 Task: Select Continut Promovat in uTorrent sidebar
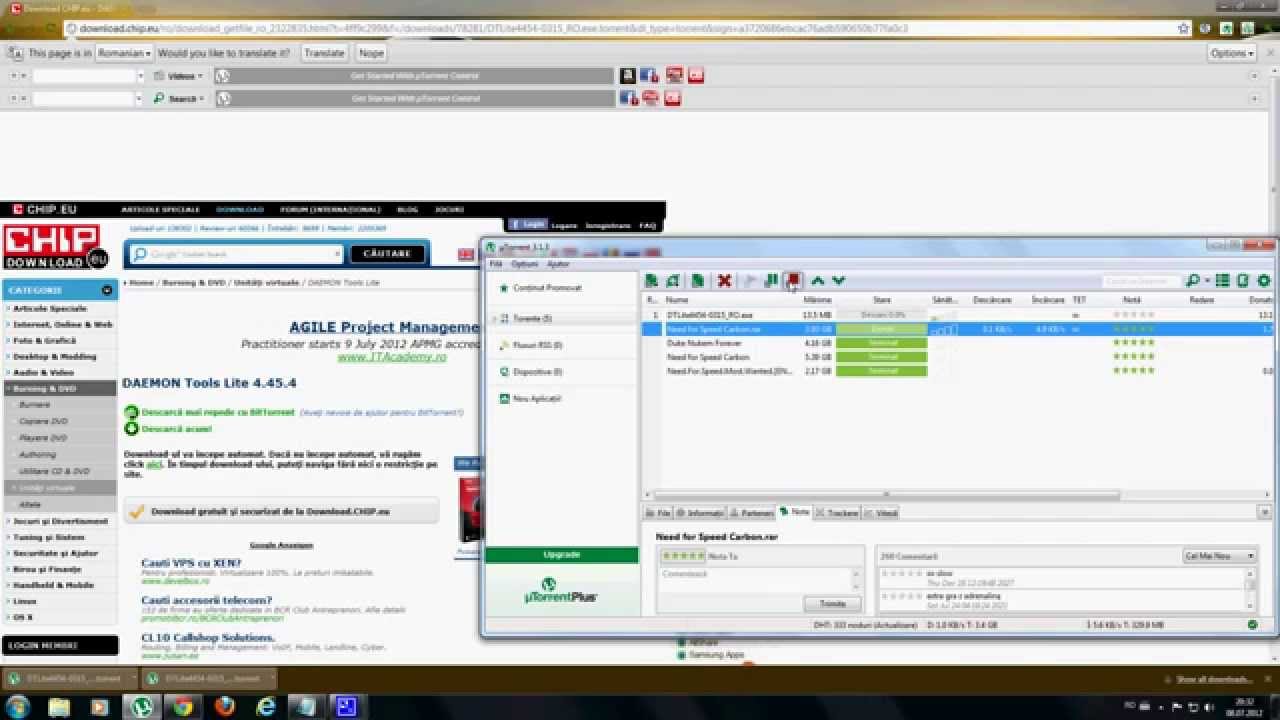(546, 288)
